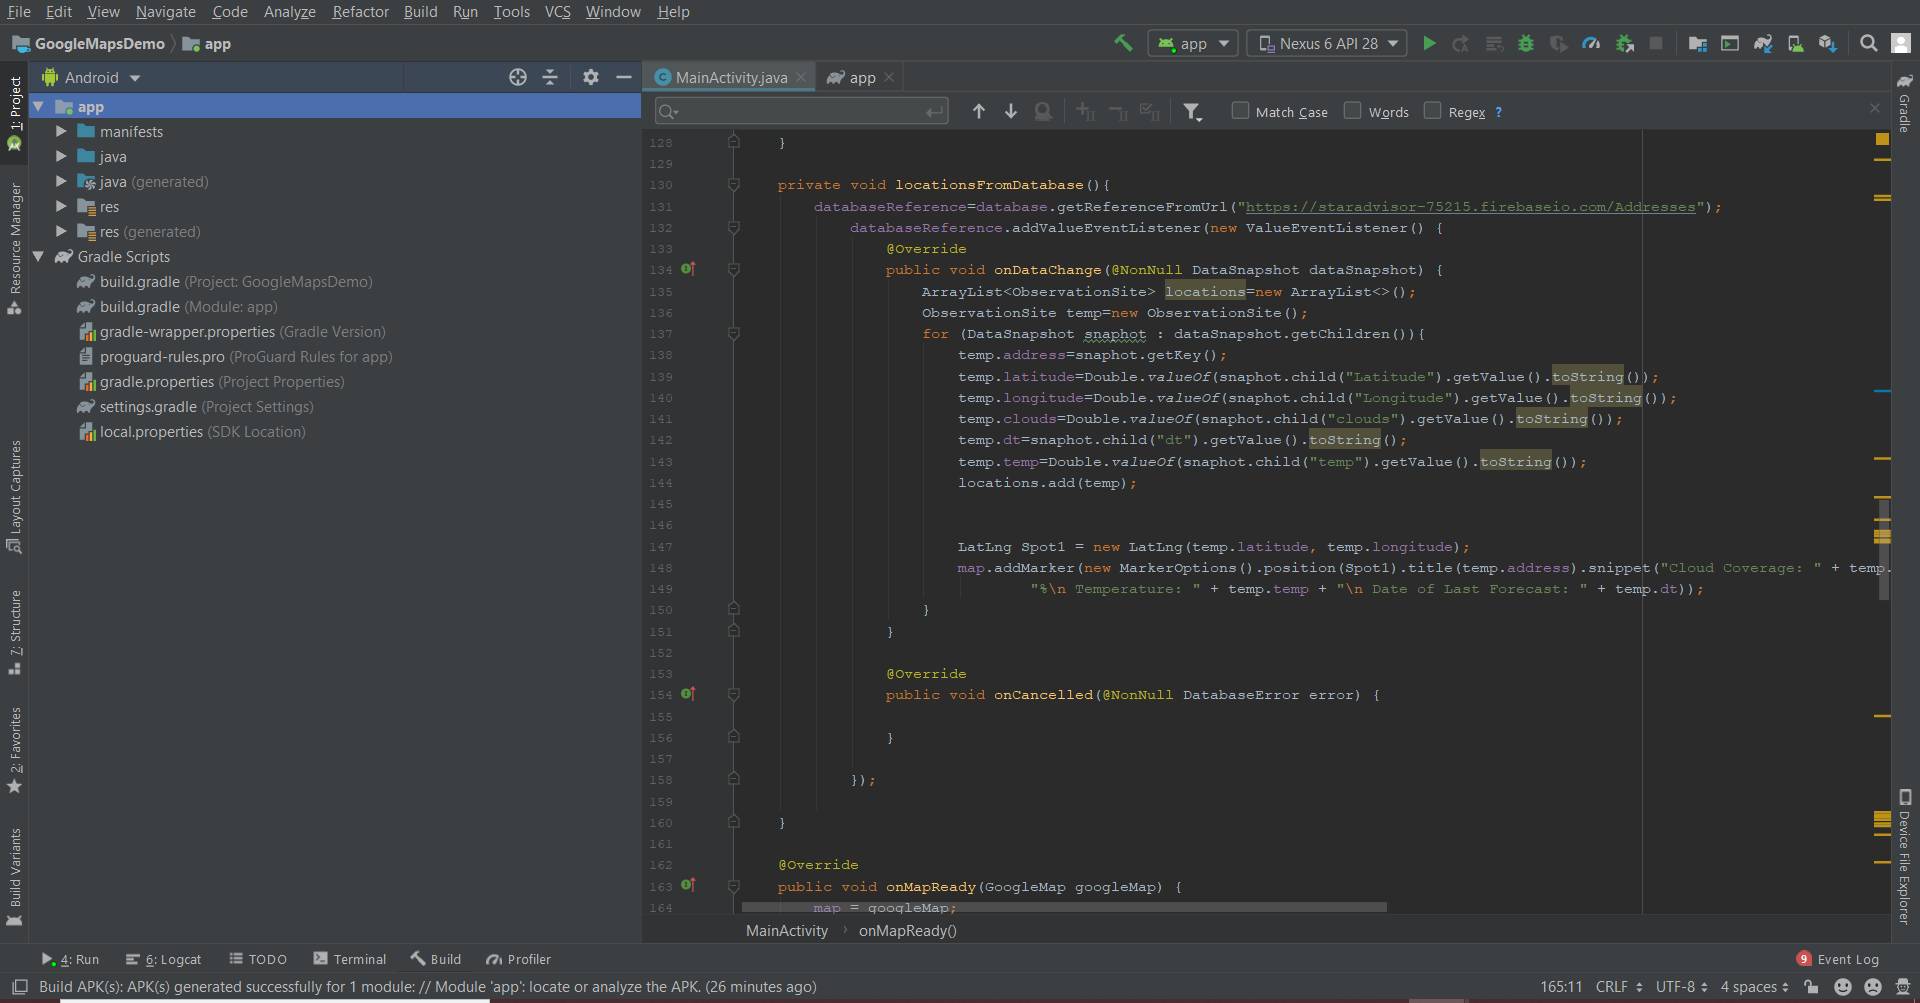This screenshot has height=1003, width=1920.
Task: Open AVD Manager from the toolbar
Action: tap(1796, 44)
